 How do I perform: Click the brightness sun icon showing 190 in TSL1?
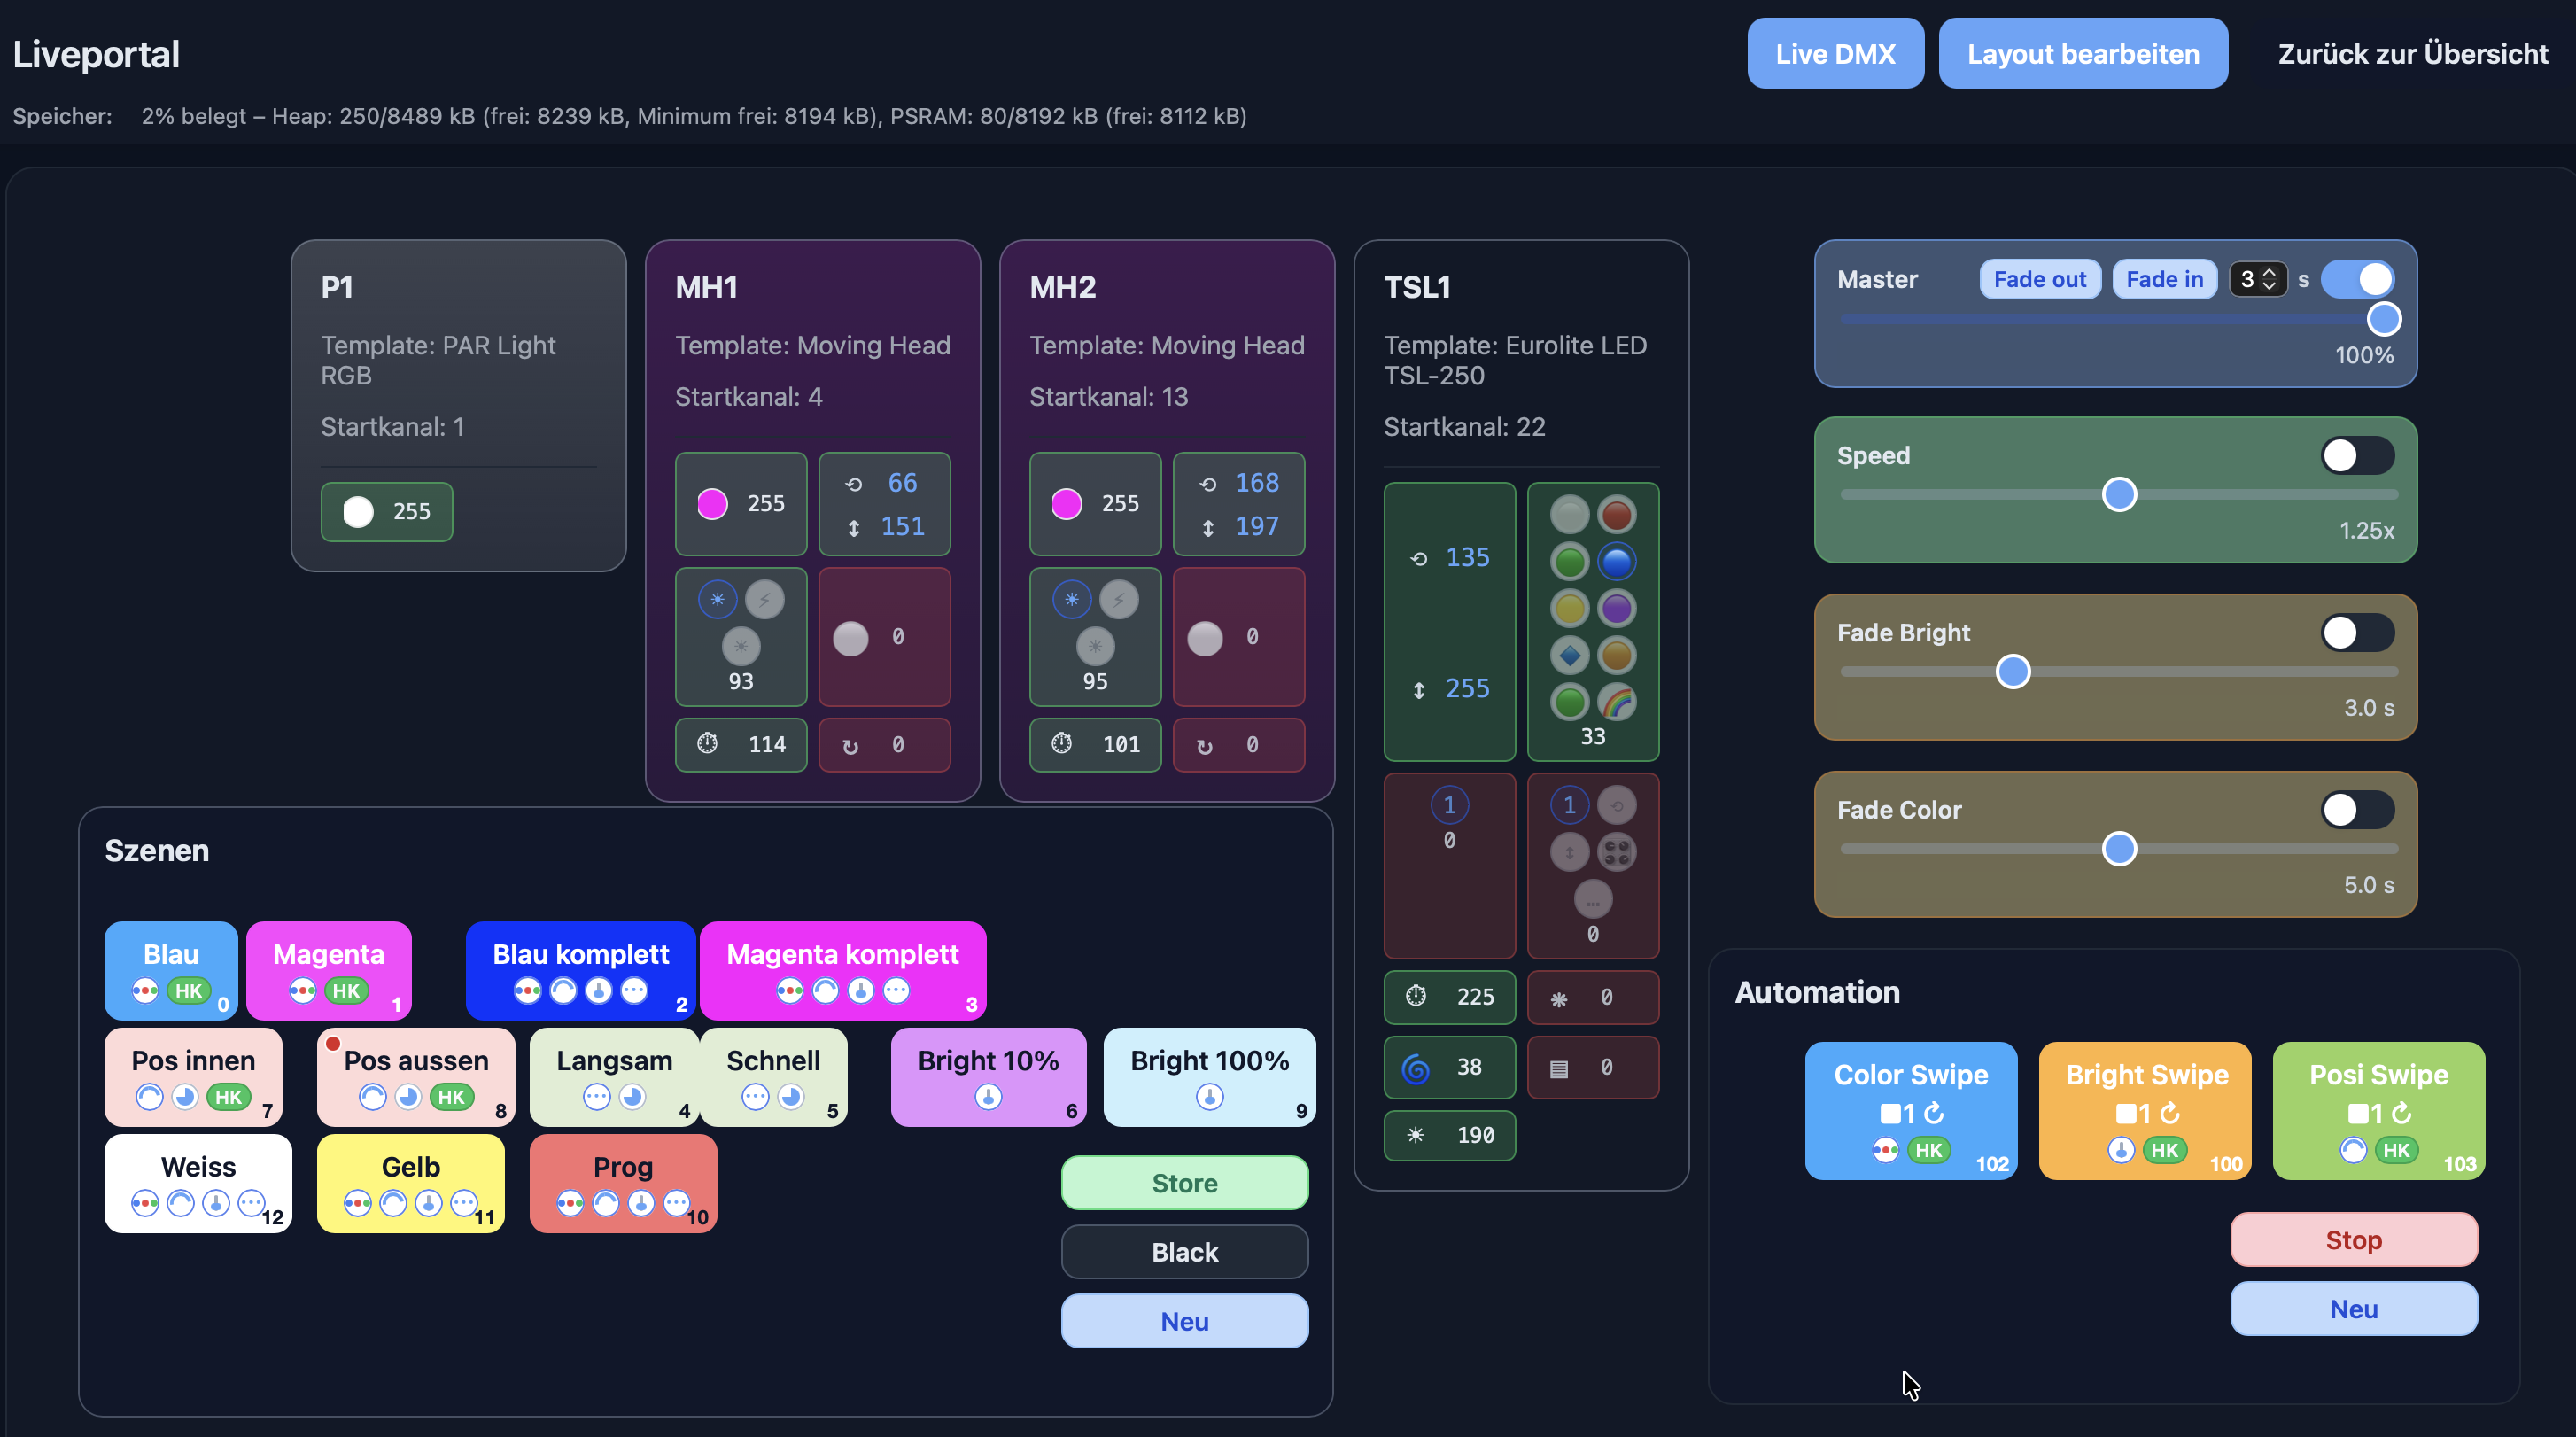pos(1415,1135)
